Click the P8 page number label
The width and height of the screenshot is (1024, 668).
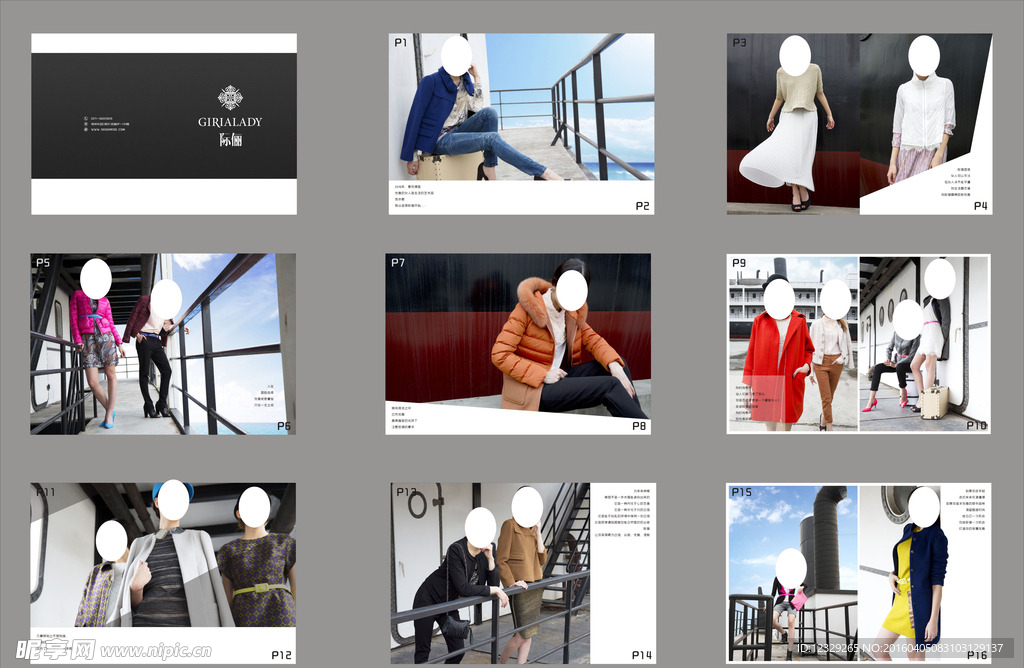(640, 426)
